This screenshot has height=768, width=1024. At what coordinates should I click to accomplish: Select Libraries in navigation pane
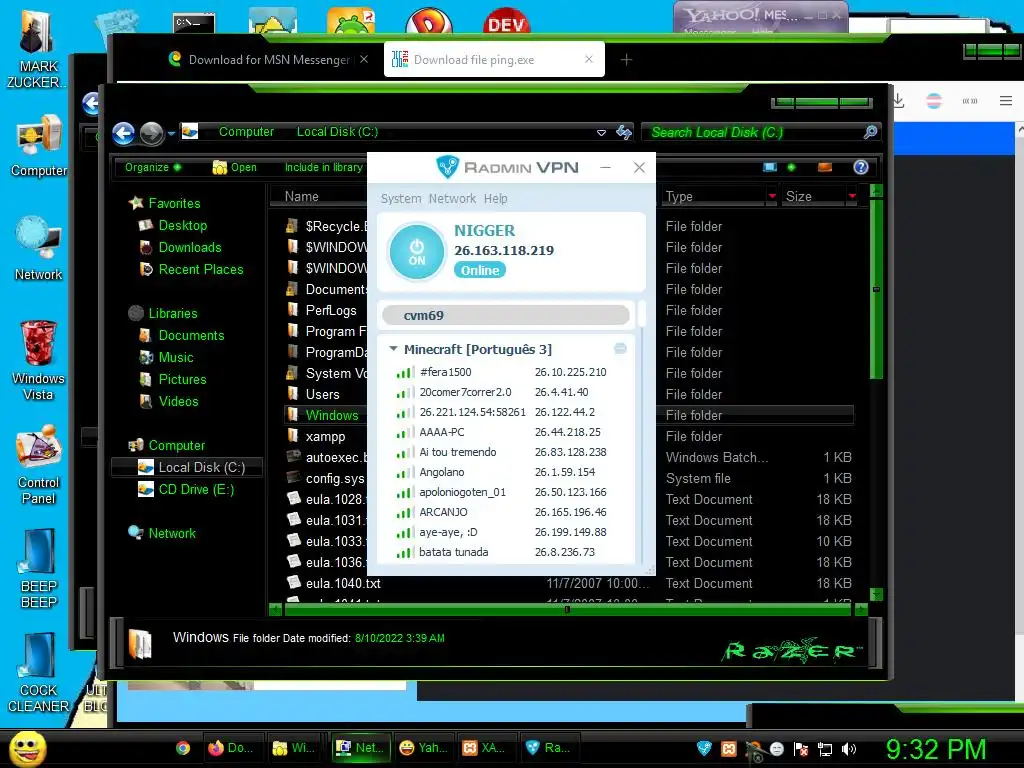click(172, 313)
